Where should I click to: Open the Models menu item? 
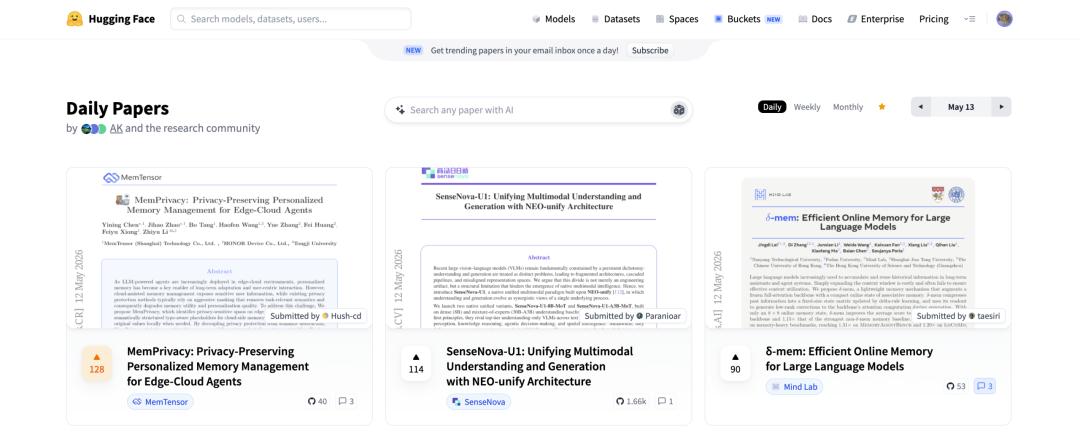pos(553,19)
